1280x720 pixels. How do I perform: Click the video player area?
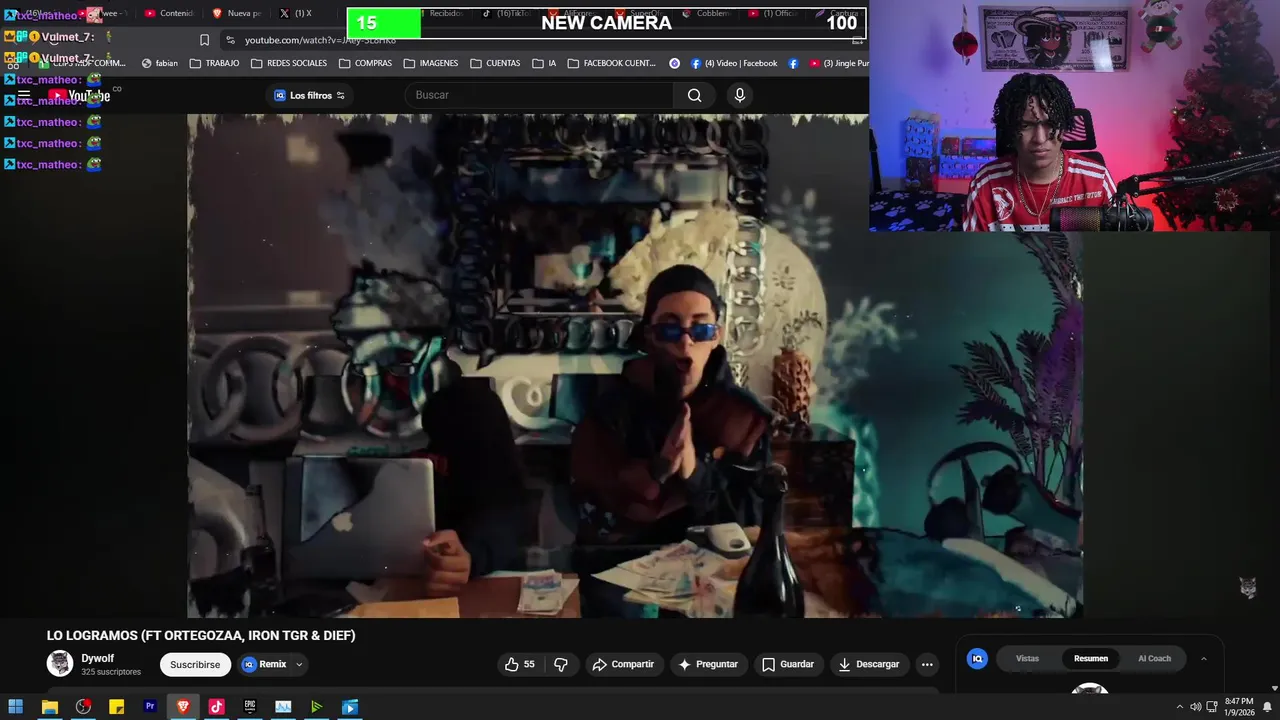click(x=634, y=365)
